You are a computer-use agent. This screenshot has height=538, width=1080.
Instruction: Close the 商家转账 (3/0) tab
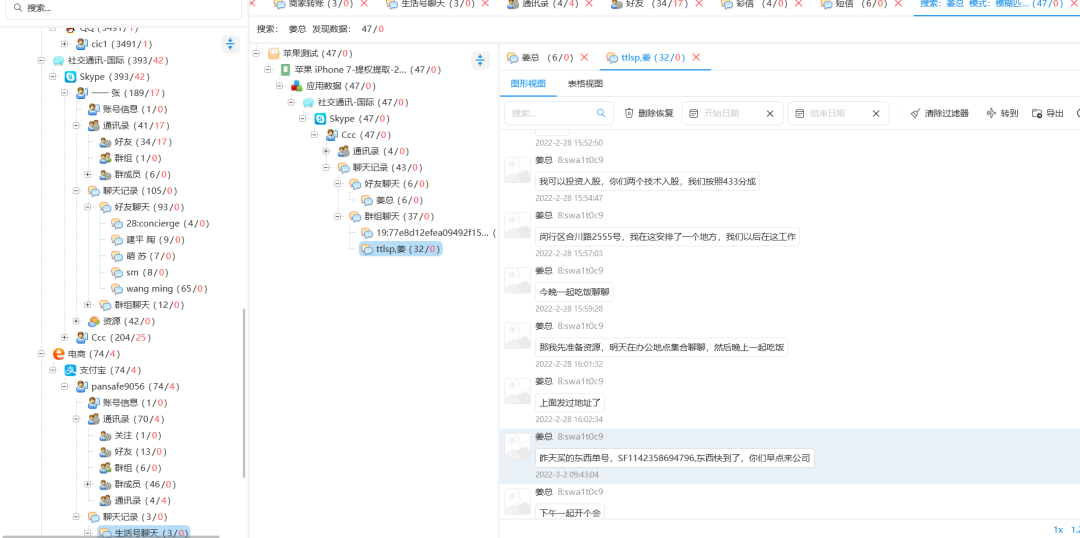tap(364, 3)
